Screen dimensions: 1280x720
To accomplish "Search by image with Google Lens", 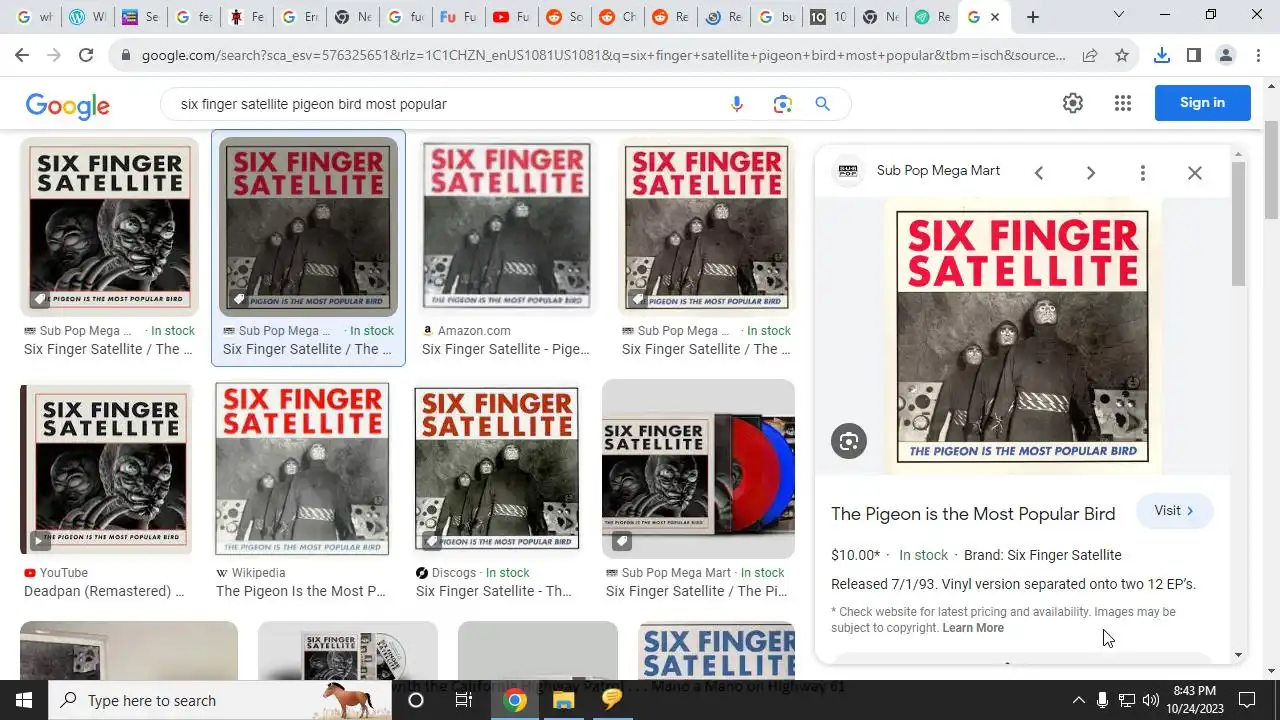I will [x=782, y=104].
